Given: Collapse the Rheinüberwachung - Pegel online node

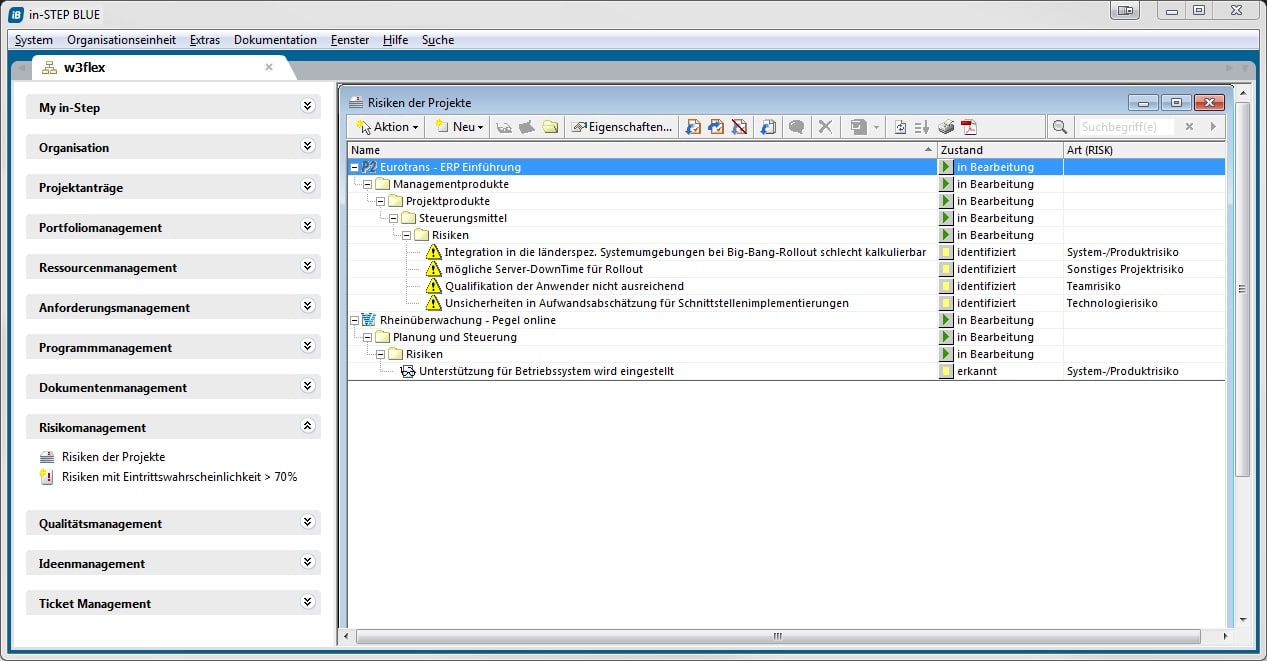Looking at the screenshot, I should [x=354, y=320].
